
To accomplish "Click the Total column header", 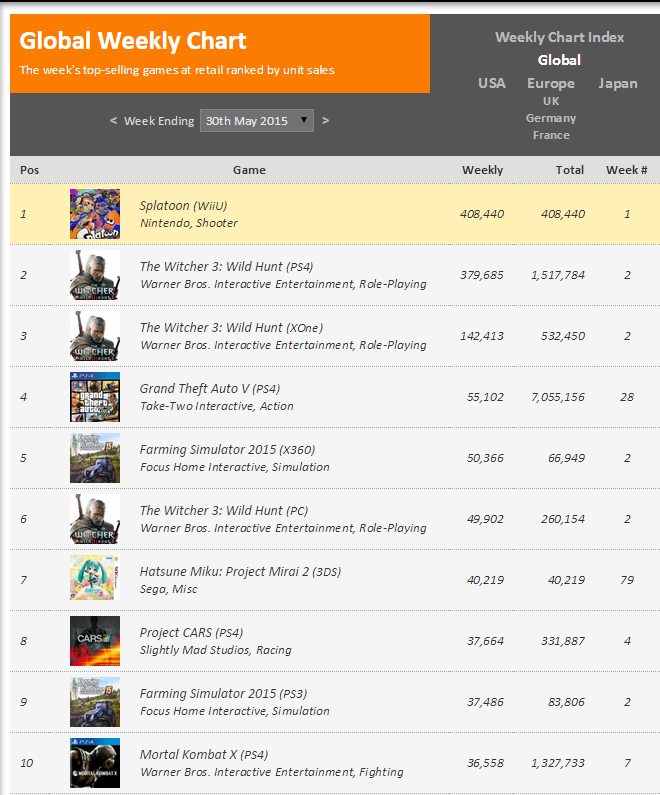I will [x=569, y=170].
